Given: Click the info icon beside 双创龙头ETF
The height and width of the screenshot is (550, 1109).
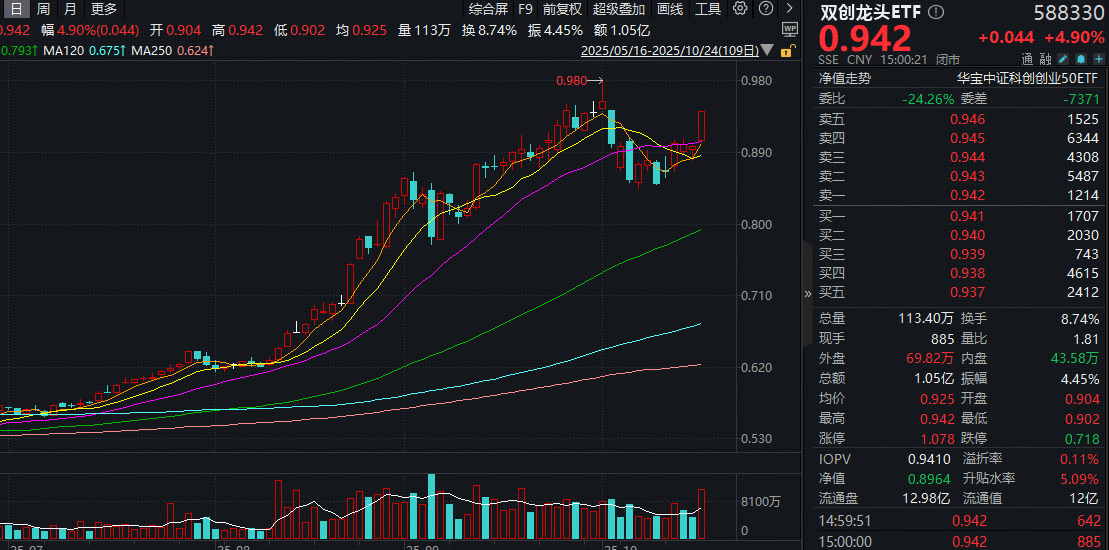Looking at the screenshot, I should 935,13.
